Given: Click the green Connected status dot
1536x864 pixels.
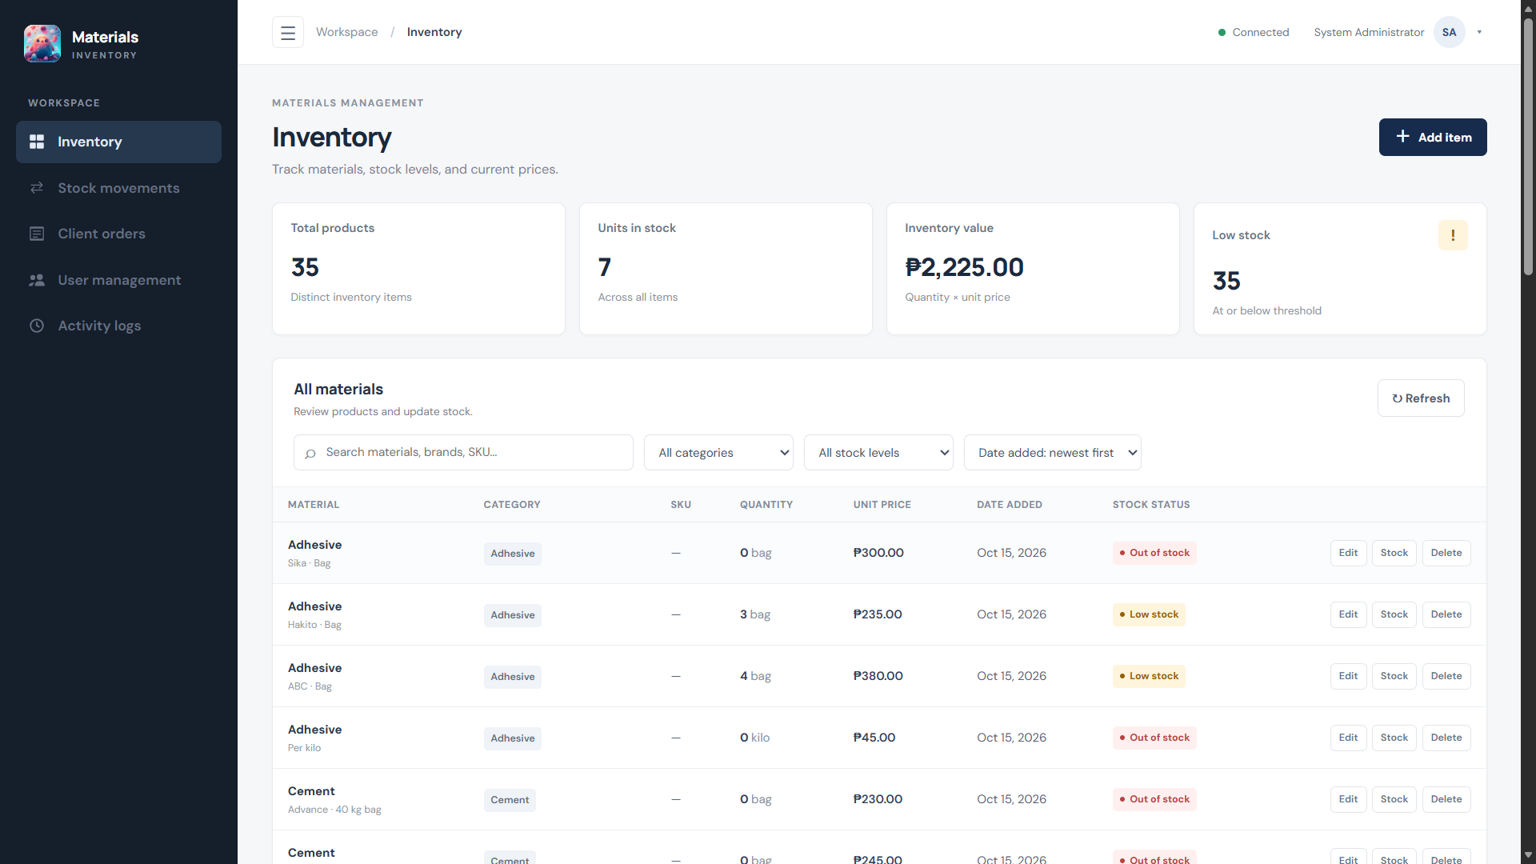Looking at the screenshot, I should point(1222,32).
